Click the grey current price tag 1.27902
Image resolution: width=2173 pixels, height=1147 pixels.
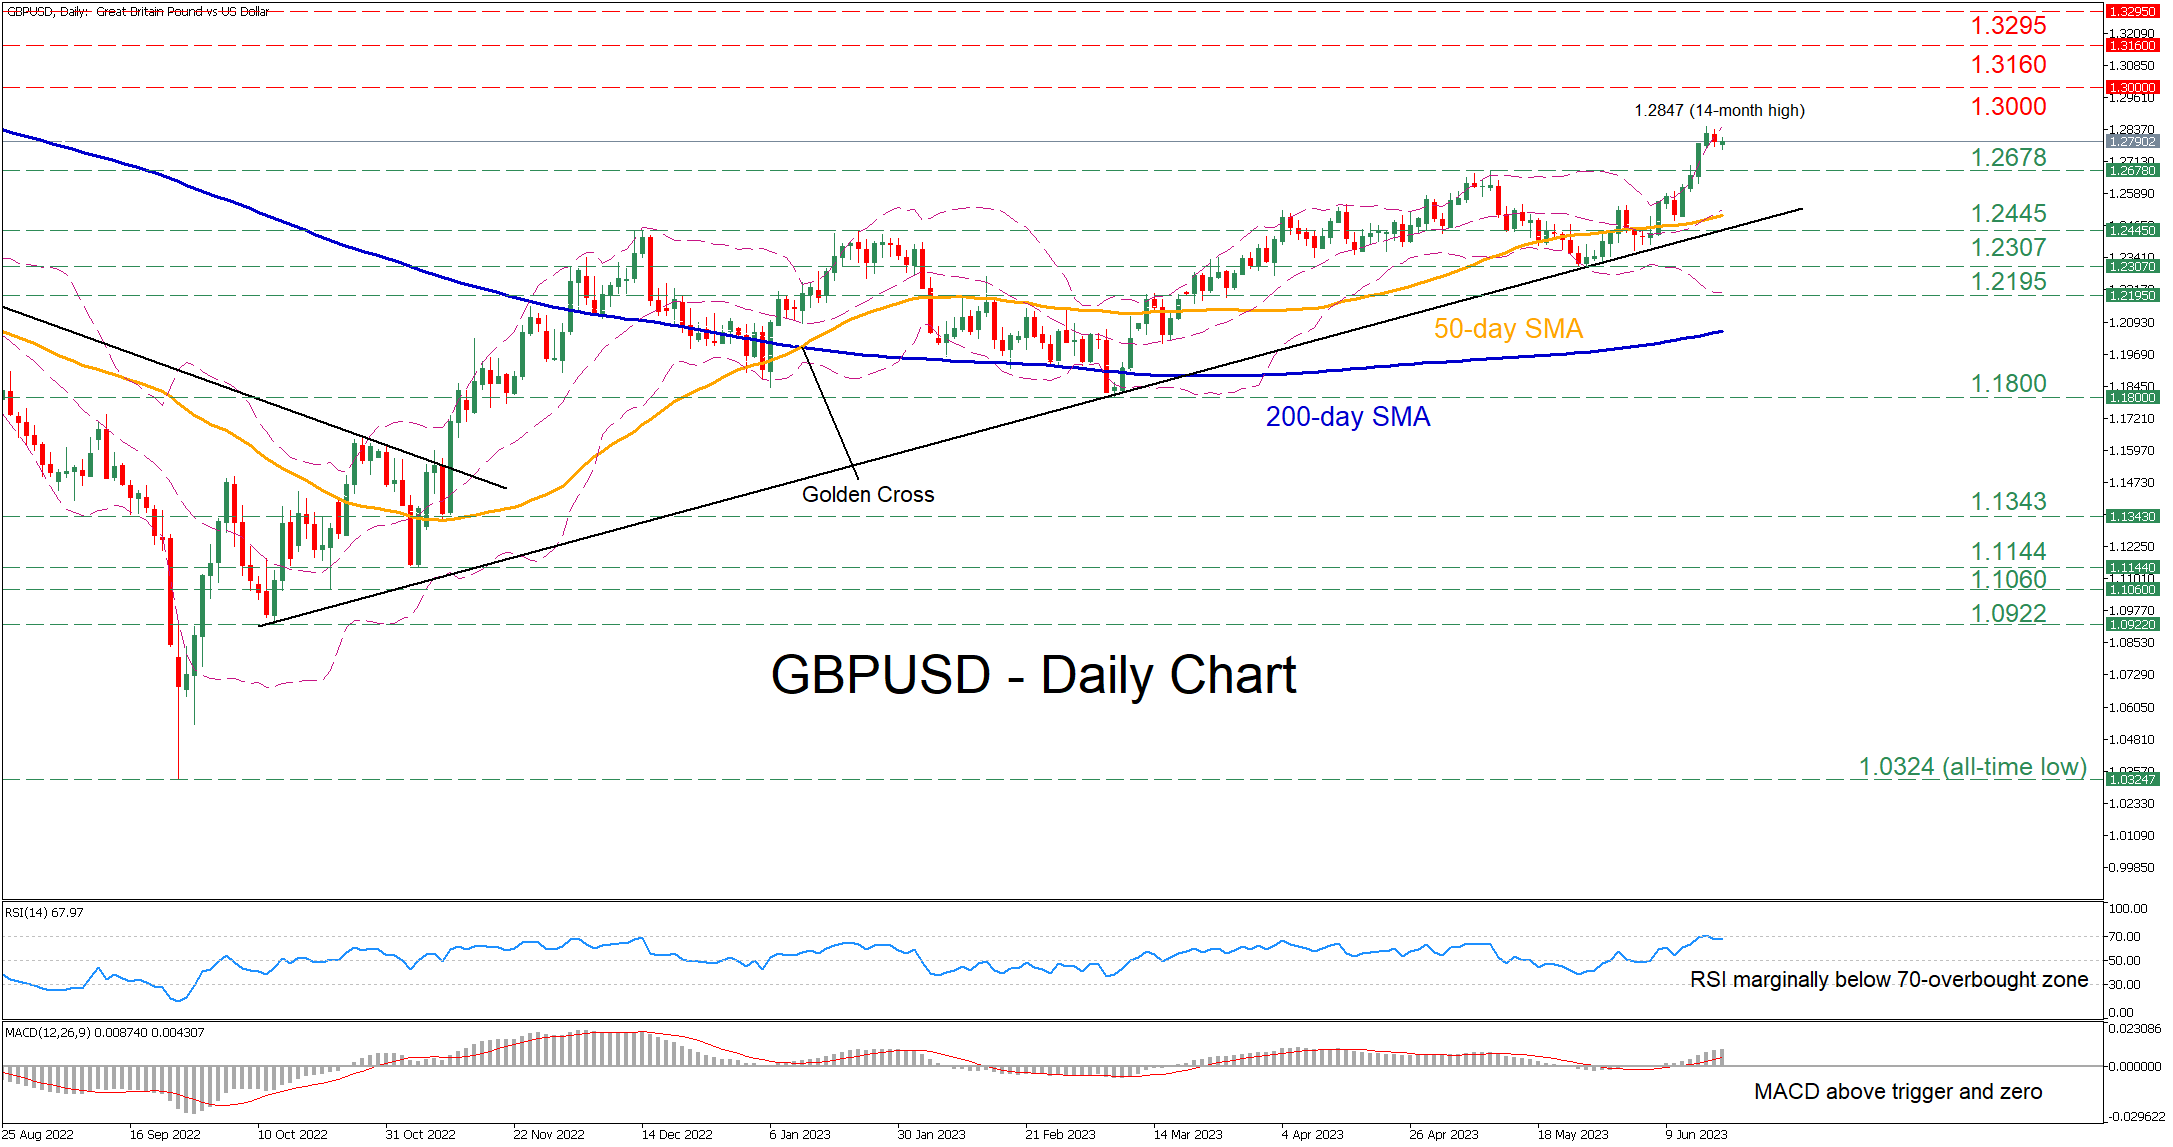pos(2132,142)
